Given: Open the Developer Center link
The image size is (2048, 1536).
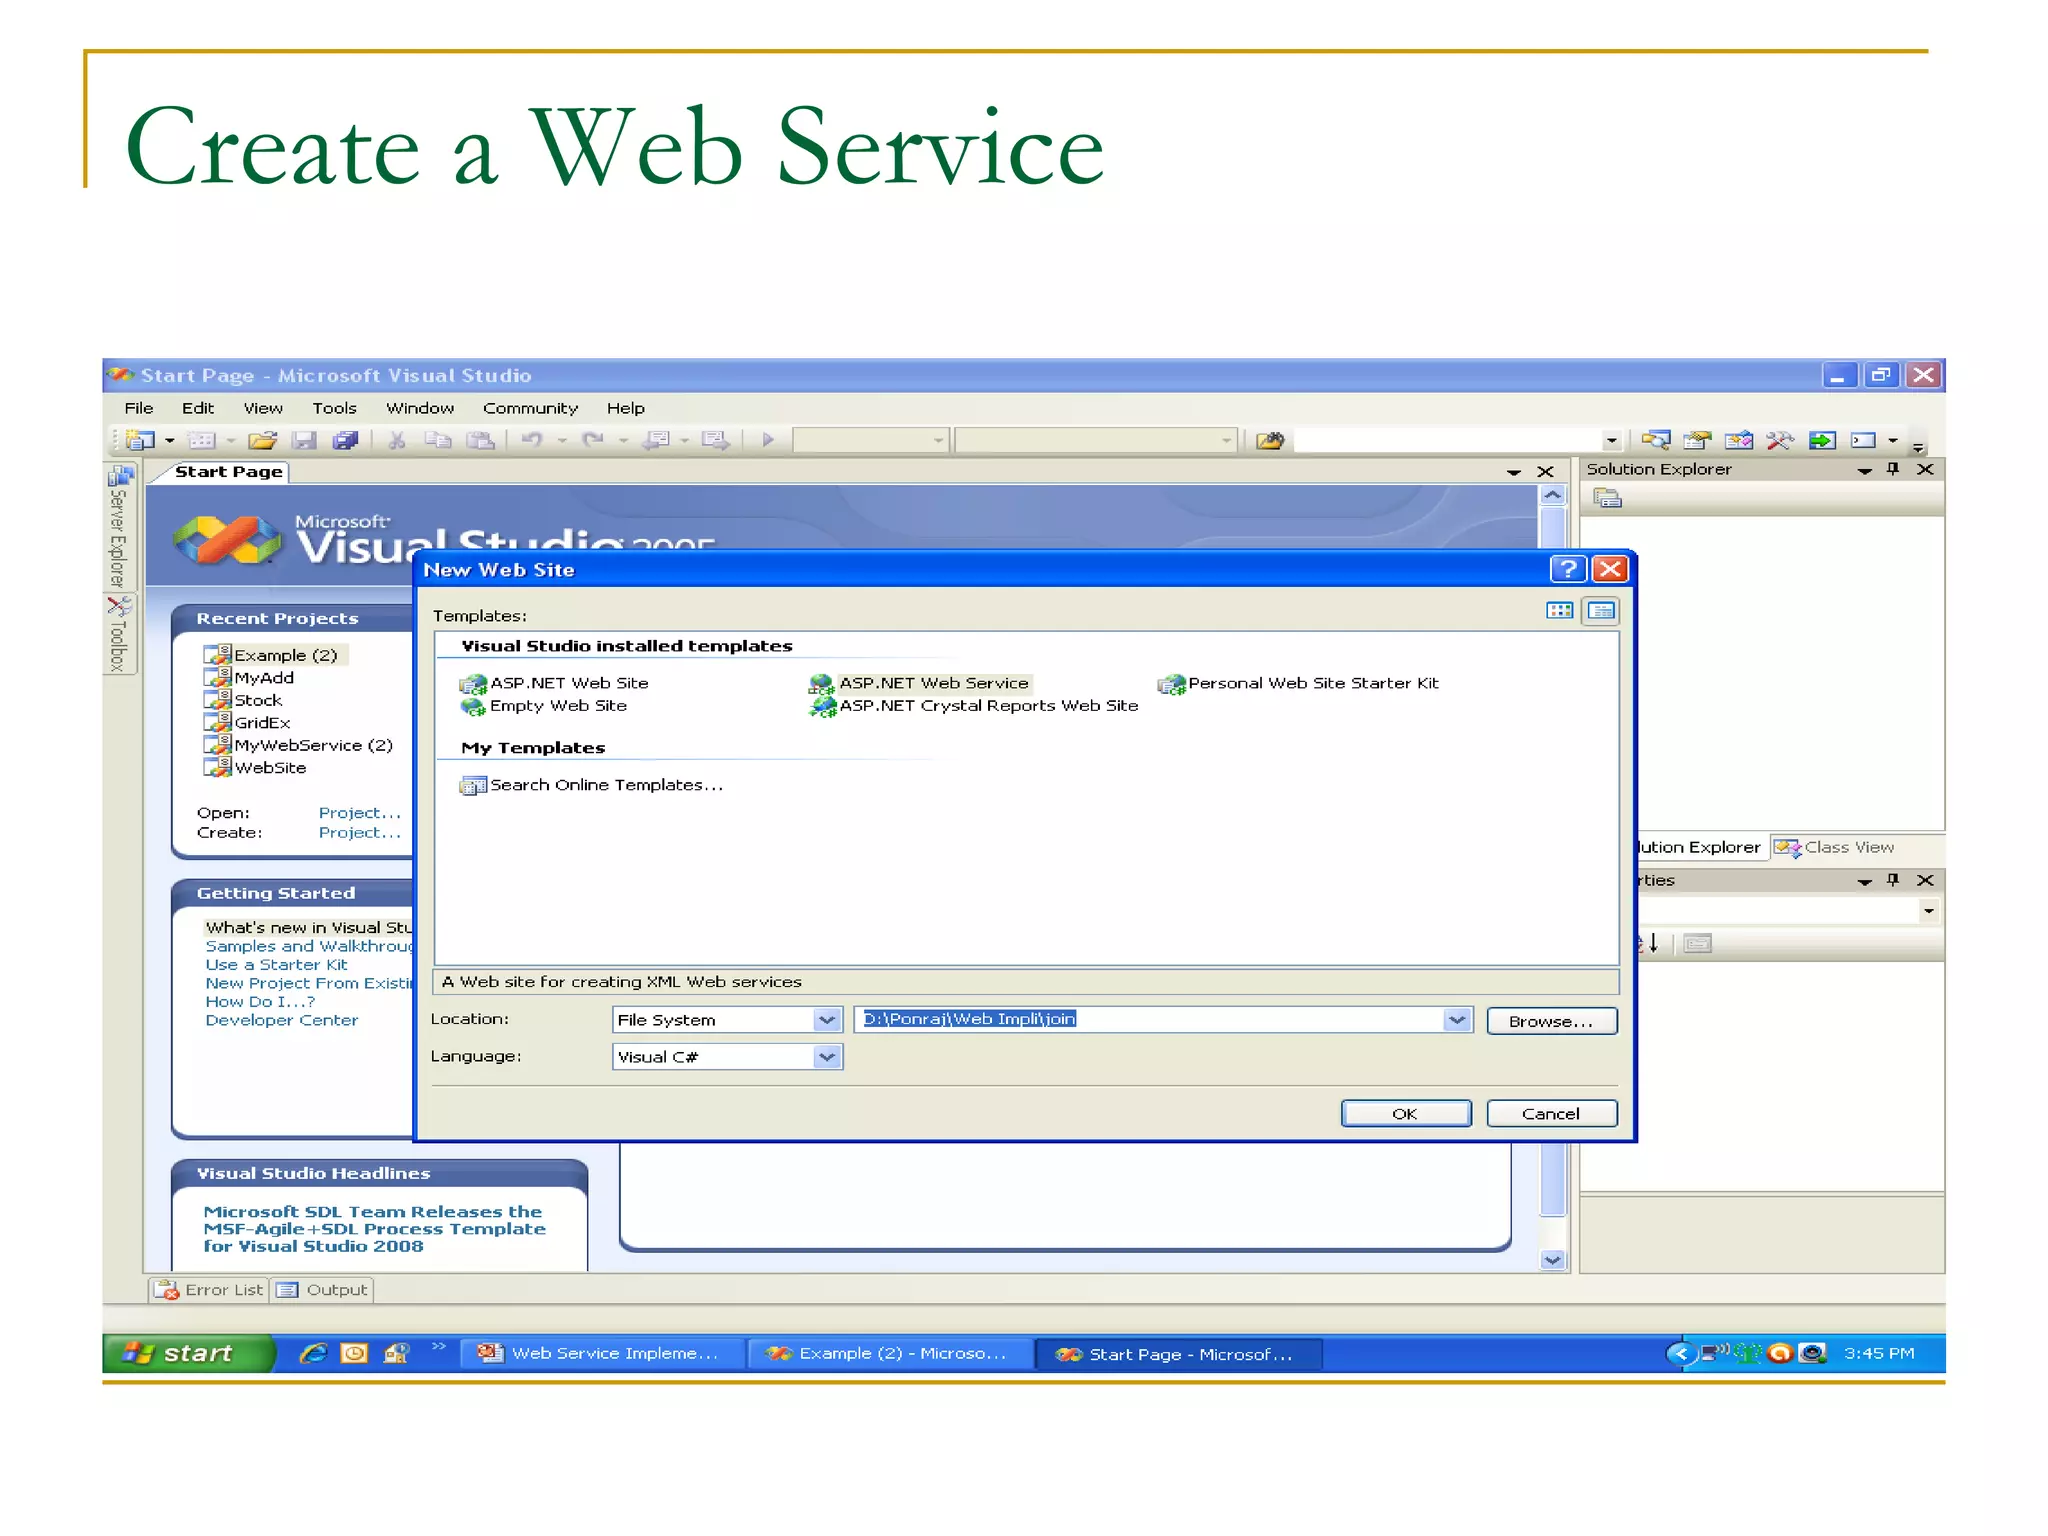Looking at the screenshot, I should coord(281,1021).
